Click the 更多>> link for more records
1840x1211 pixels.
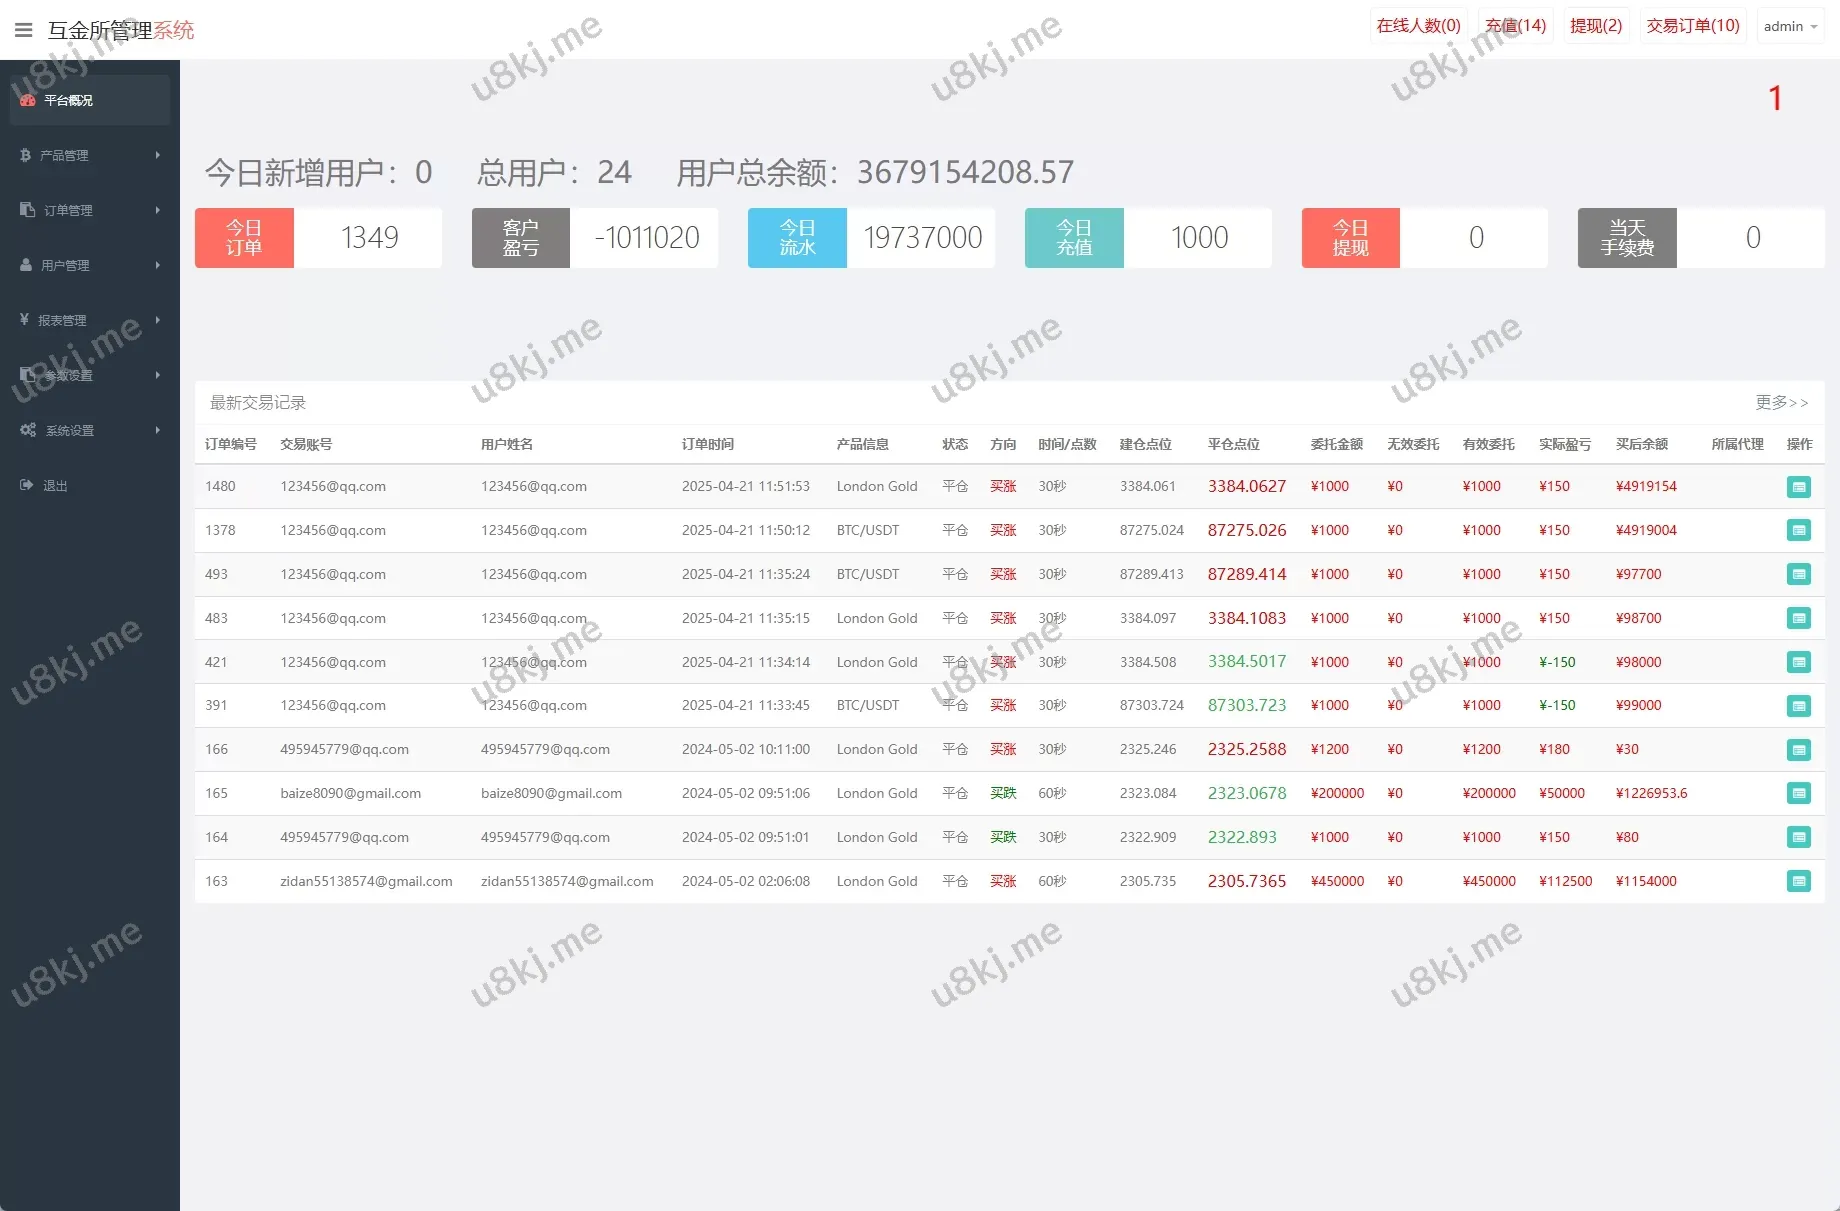[x=1781, y=402]
